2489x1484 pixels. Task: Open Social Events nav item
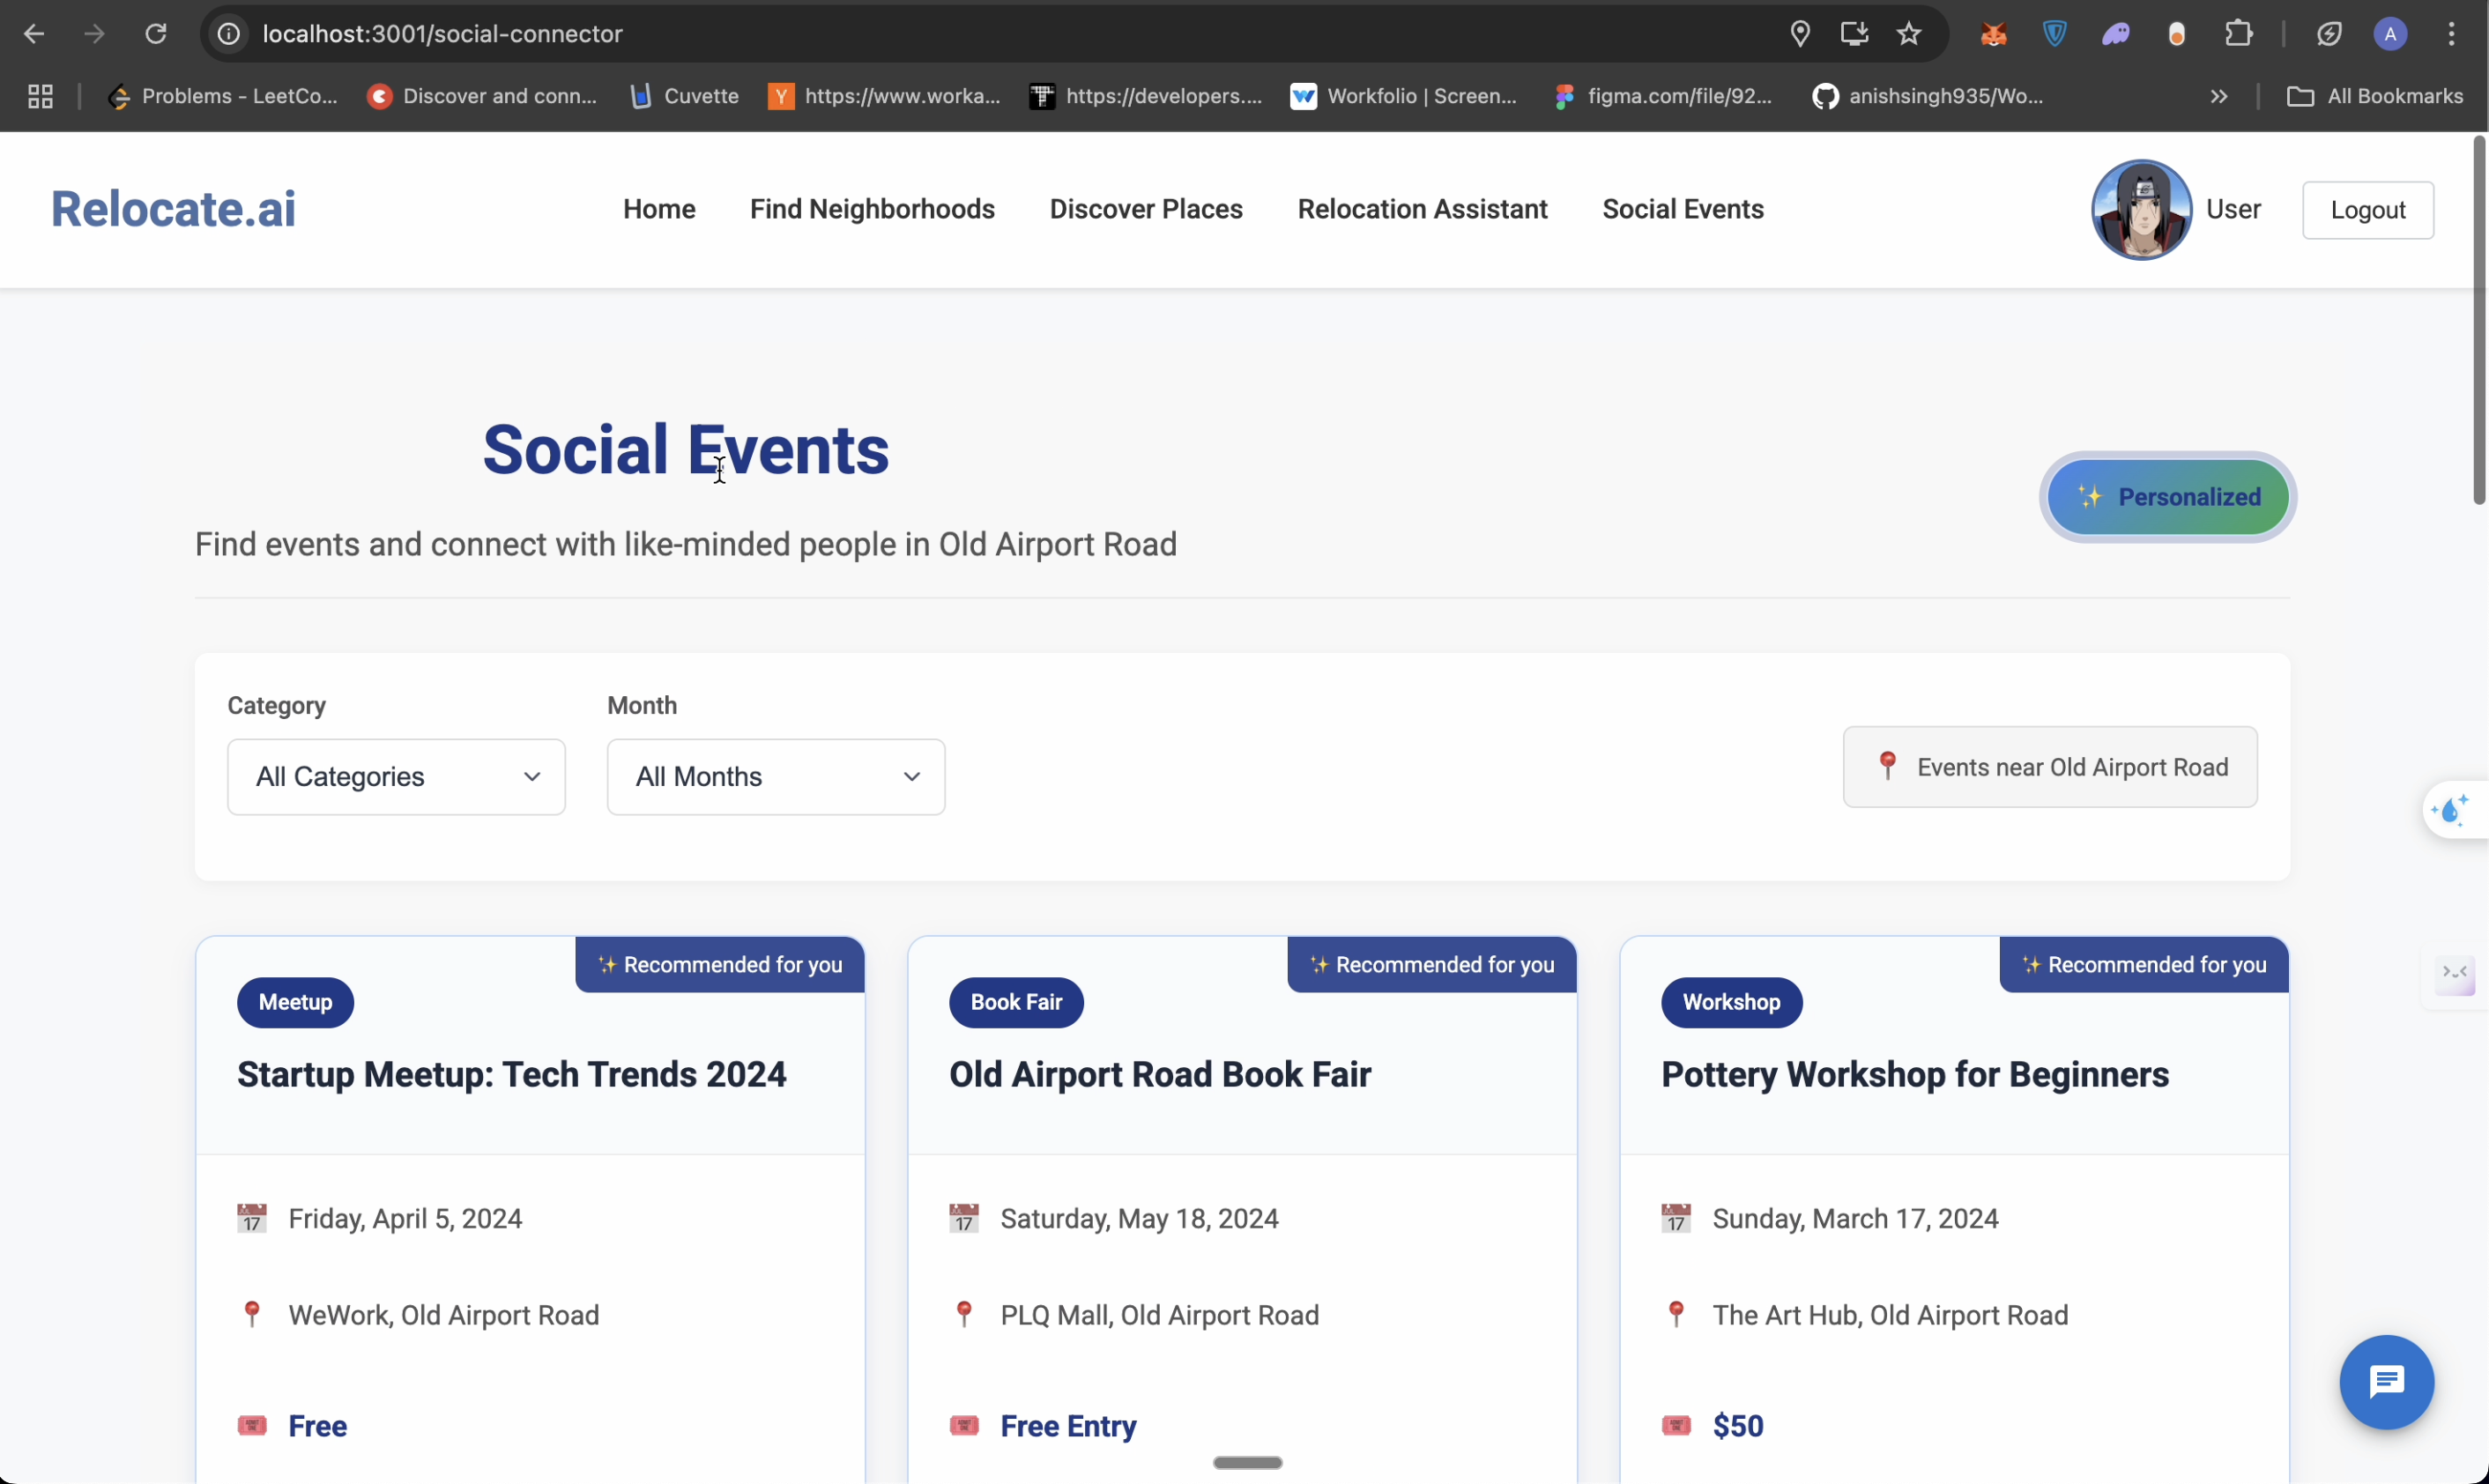click(1682, 209)
